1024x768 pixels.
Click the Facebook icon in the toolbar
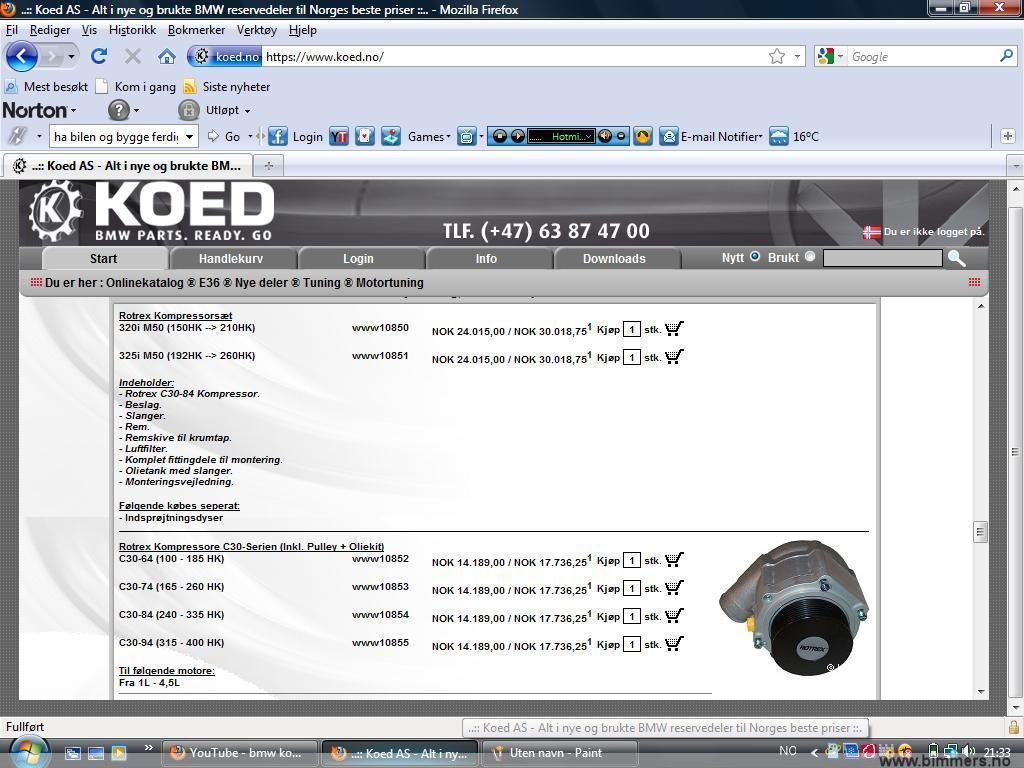click(278, 136)
